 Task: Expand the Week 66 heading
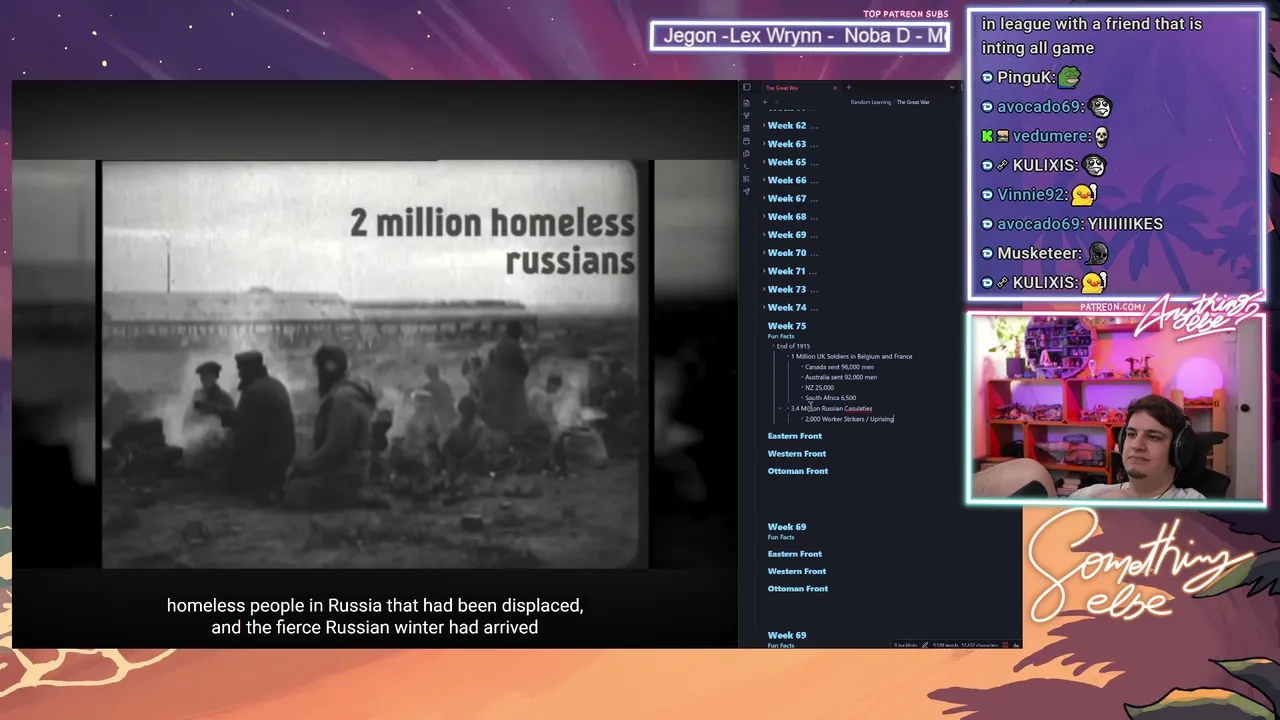pyautogui.click(x=764, y=180)
